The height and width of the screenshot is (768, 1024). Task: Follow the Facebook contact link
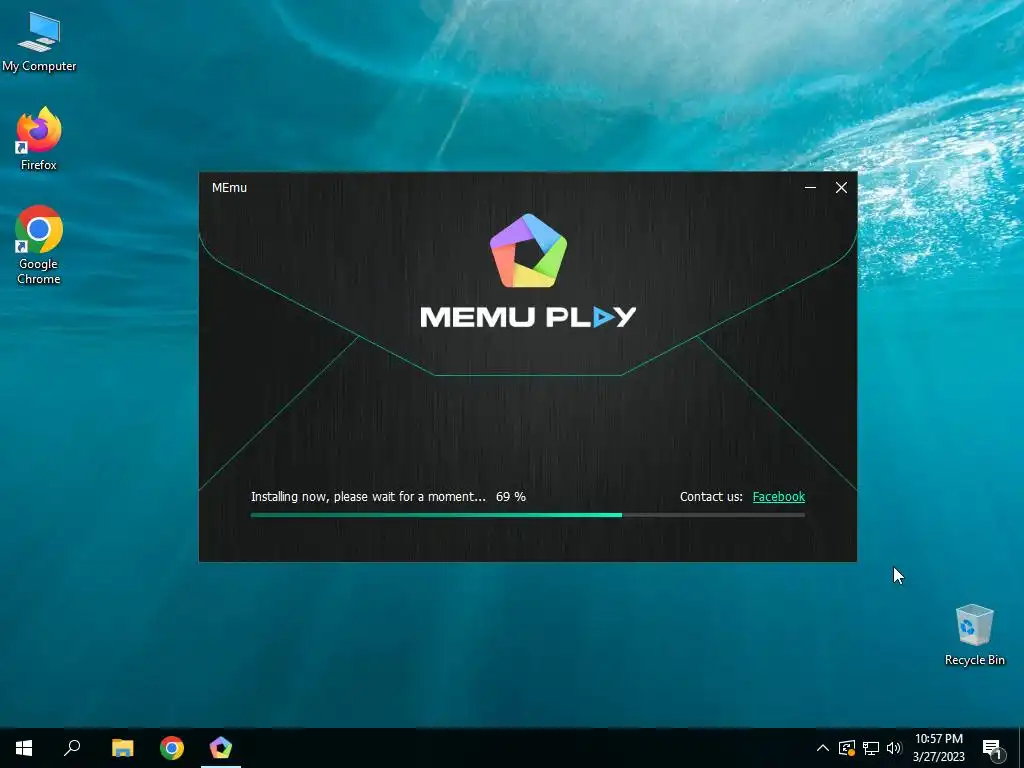778,497
